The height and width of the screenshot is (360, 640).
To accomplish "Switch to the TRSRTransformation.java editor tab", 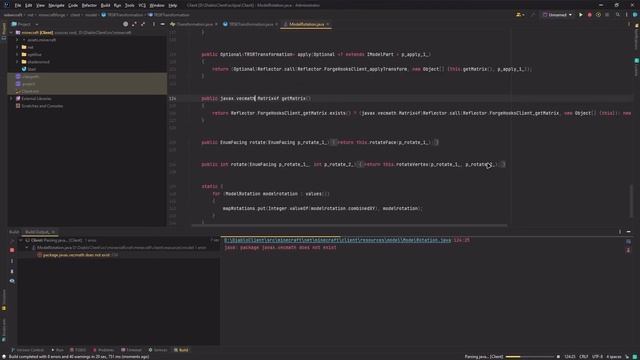I will coord(251,24).
